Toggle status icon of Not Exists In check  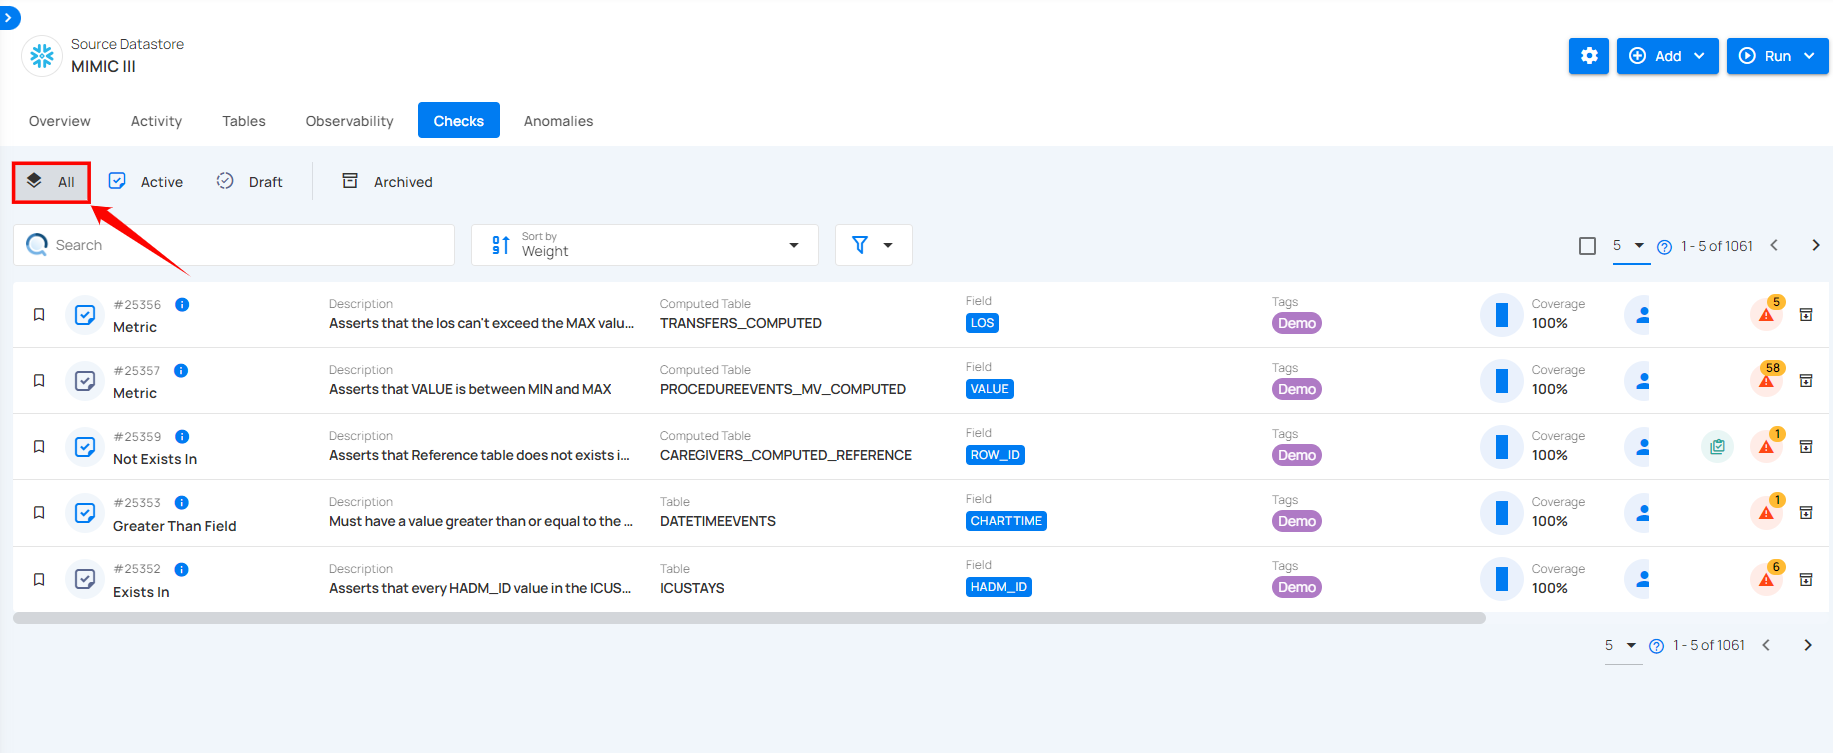(86, 447)
